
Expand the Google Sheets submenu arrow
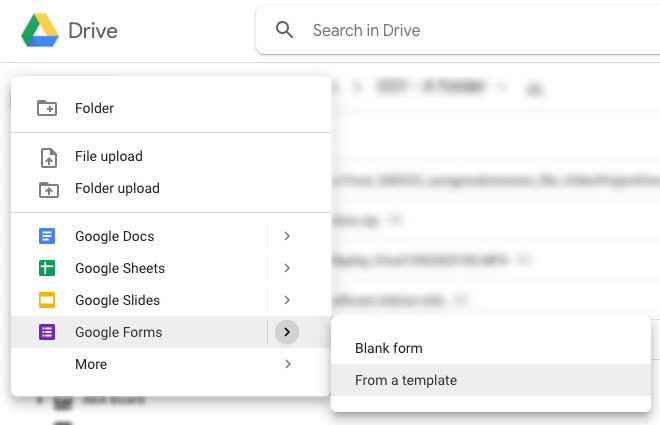coord(287,268)
